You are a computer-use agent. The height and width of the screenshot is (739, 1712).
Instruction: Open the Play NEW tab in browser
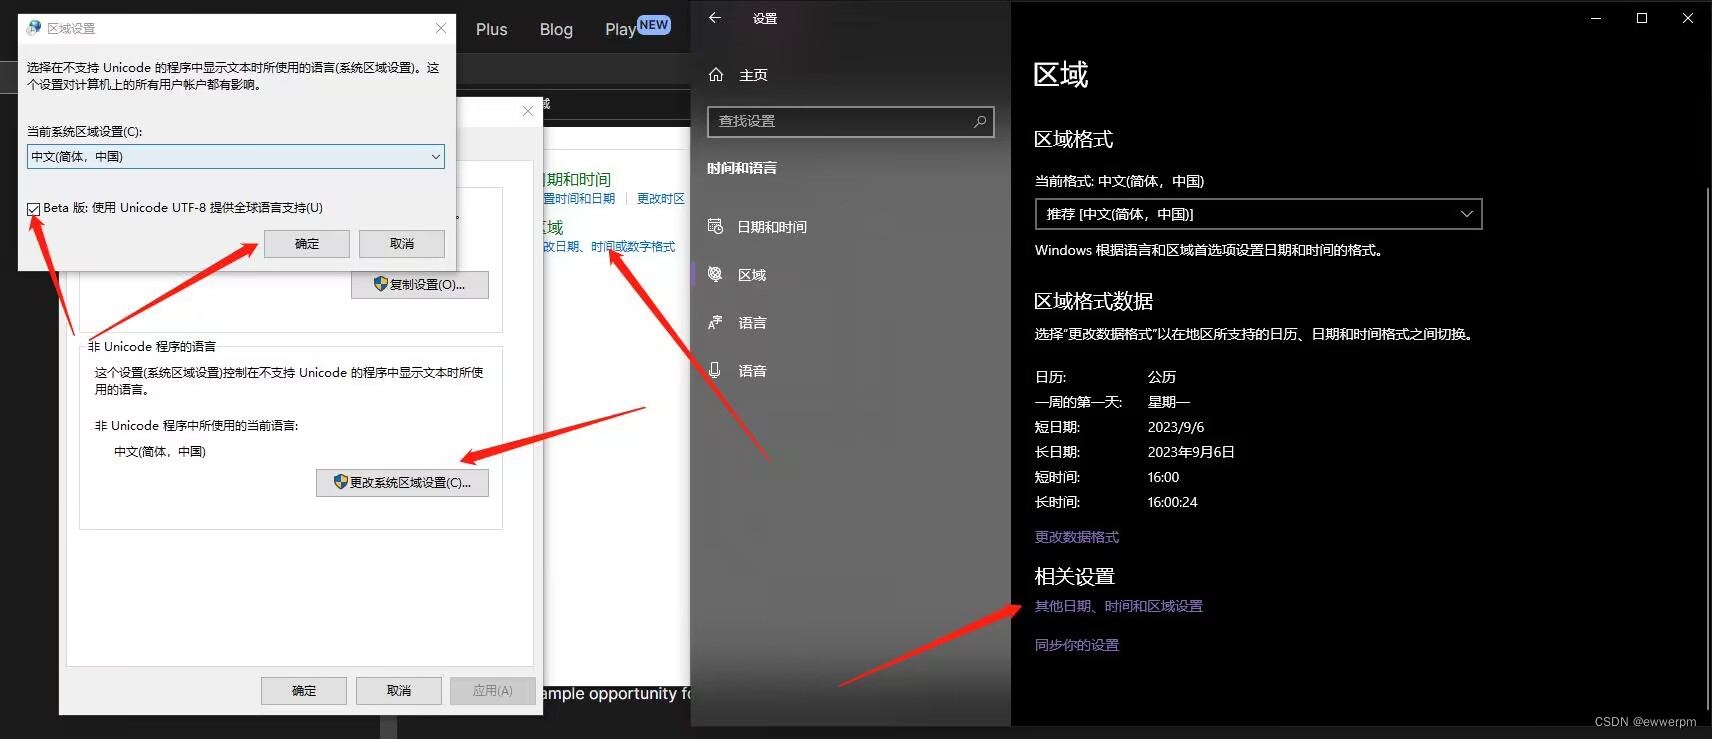tap(637, 28)
